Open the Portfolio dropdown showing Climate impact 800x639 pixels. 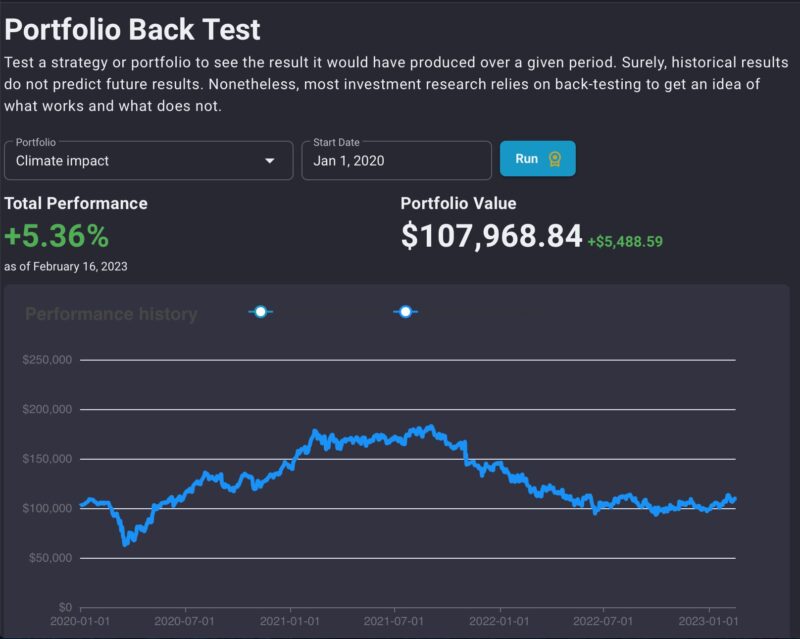(x=148, y=160)
